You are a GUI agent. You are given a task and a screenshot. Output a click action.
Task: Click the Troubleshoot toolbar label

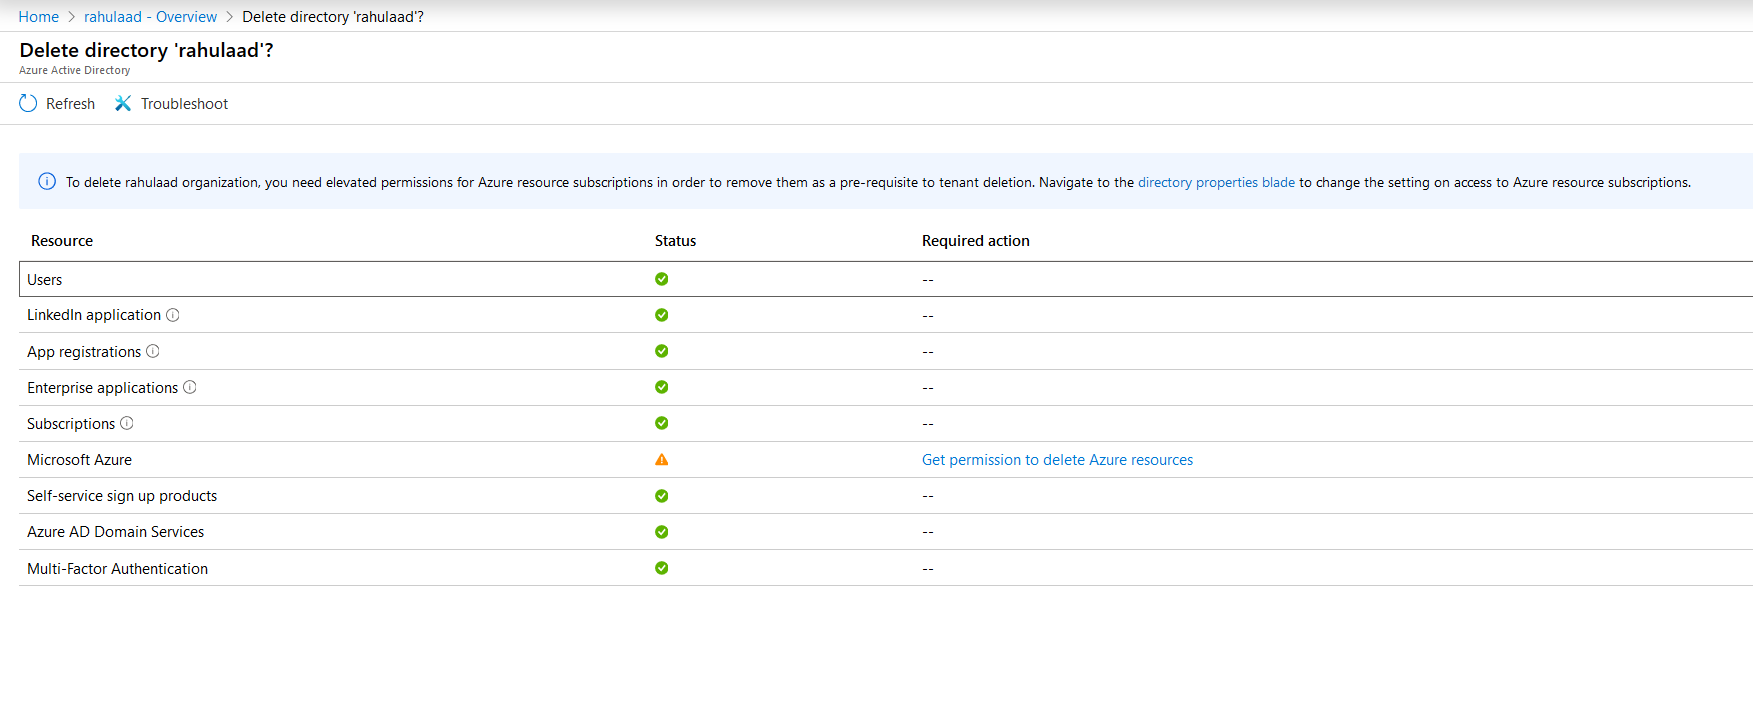pos(184,104)
